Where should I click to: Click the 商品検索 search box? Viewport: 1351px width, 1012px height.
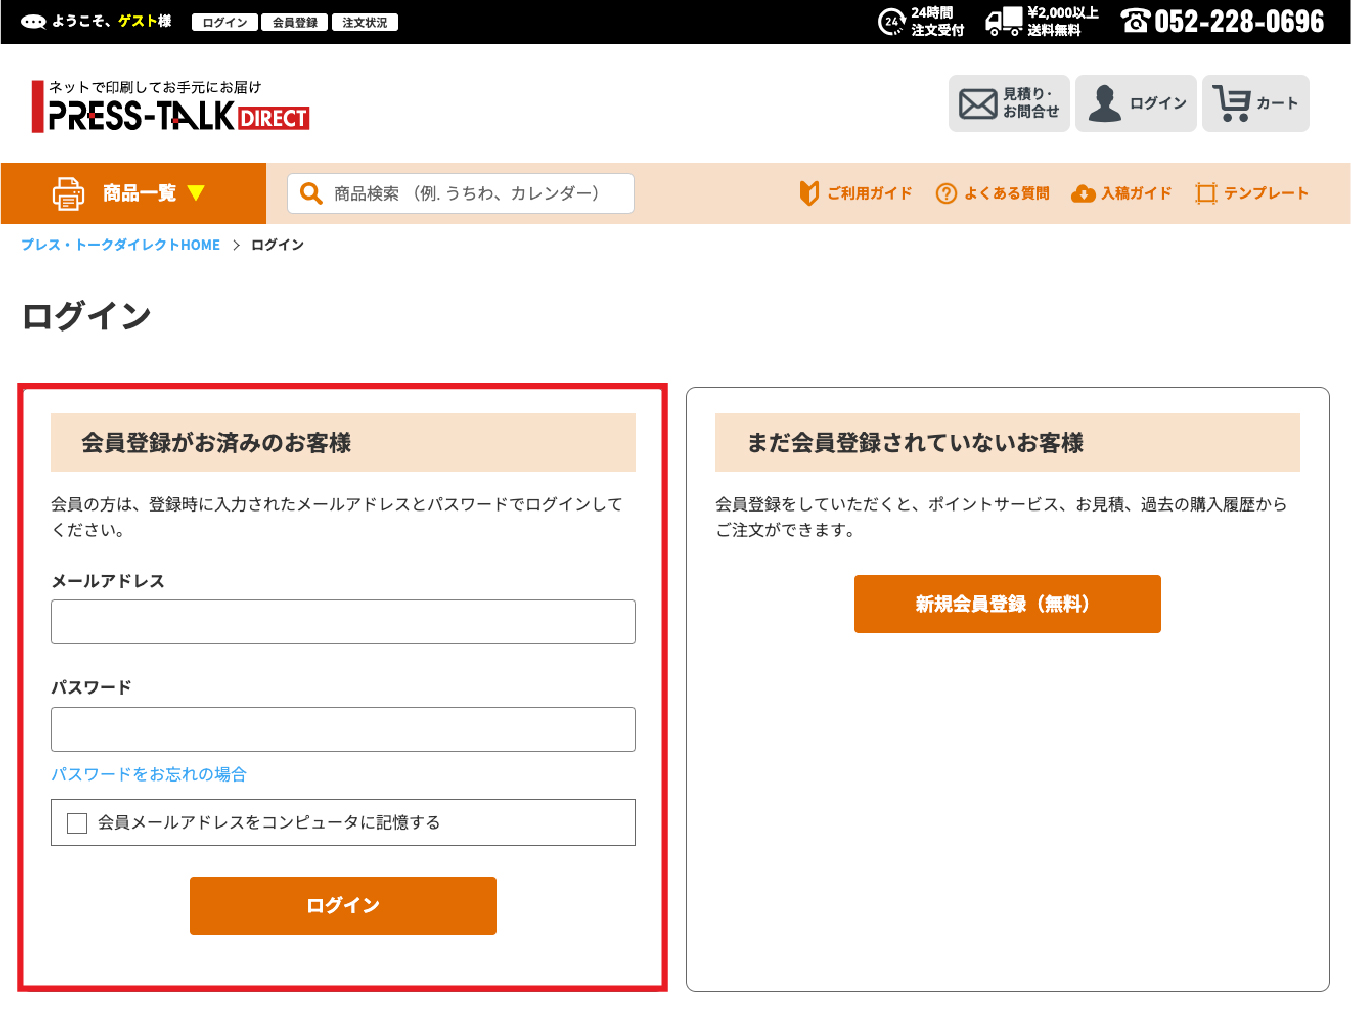coord(461,193)
